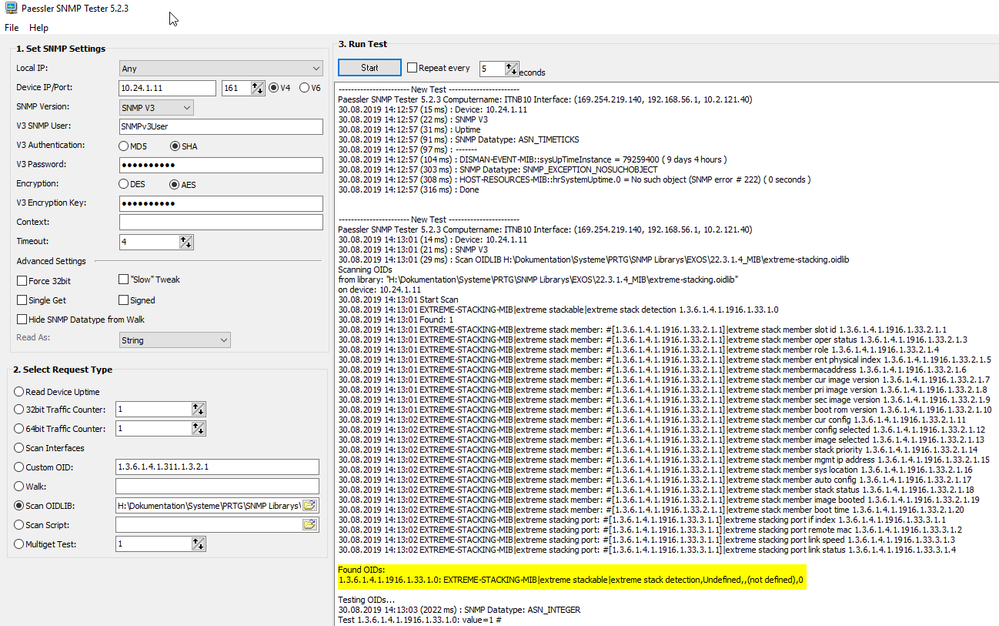This screenshot has height=626, width=999.
Task: Open the SNMP Version dropdown
Action: (x=156, y=108)
